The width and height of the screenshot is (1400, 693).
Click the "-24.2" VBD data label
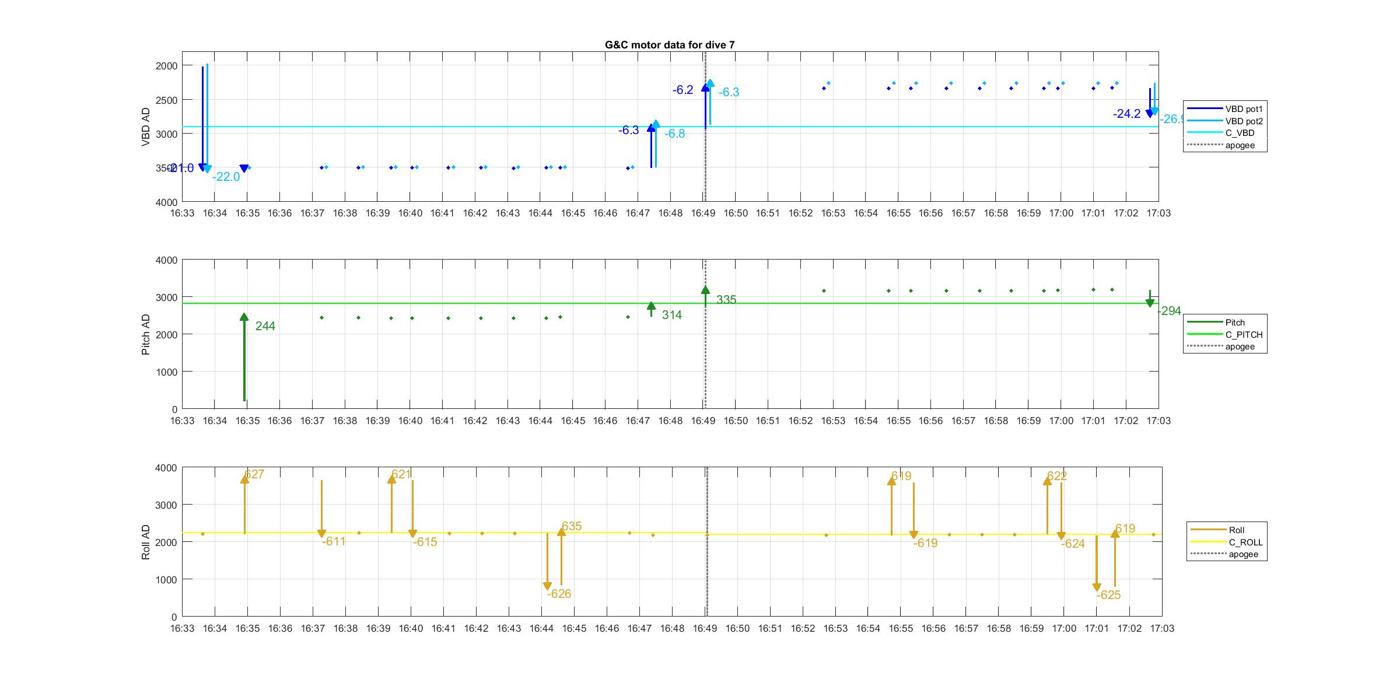pyautogui.click(x=1127, y=114)
